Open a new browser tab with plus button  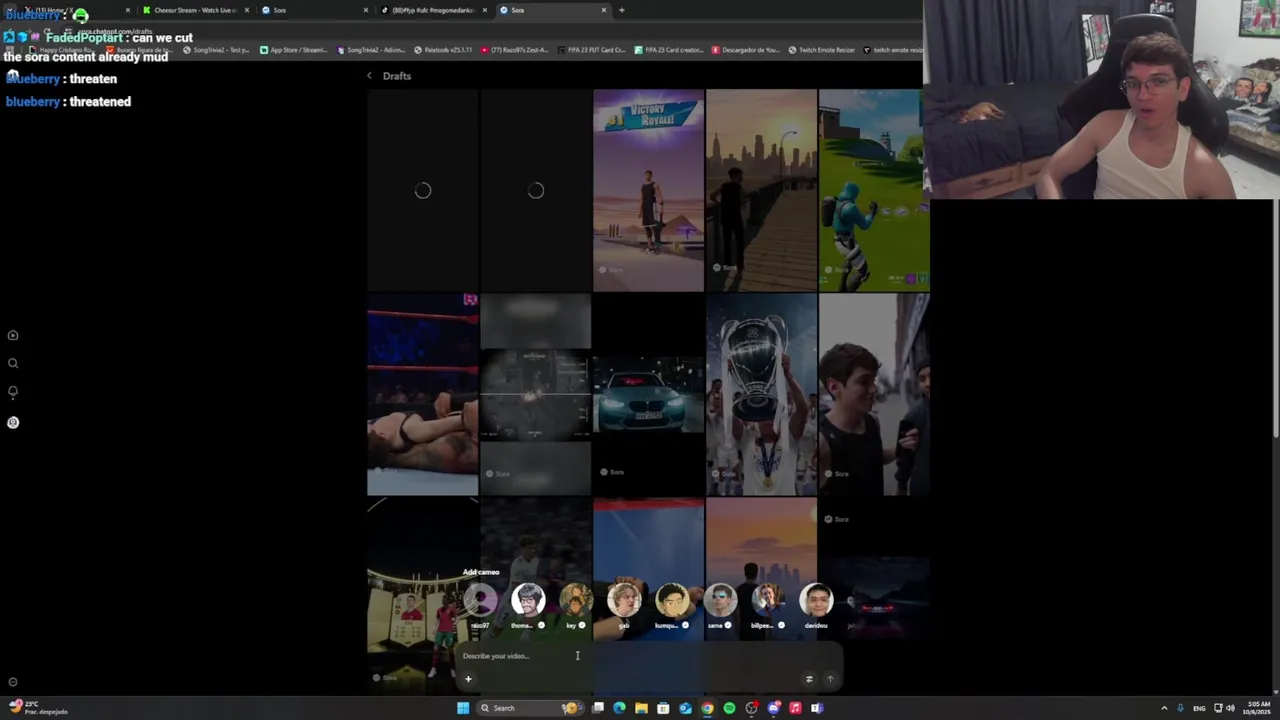click(621, 10)
